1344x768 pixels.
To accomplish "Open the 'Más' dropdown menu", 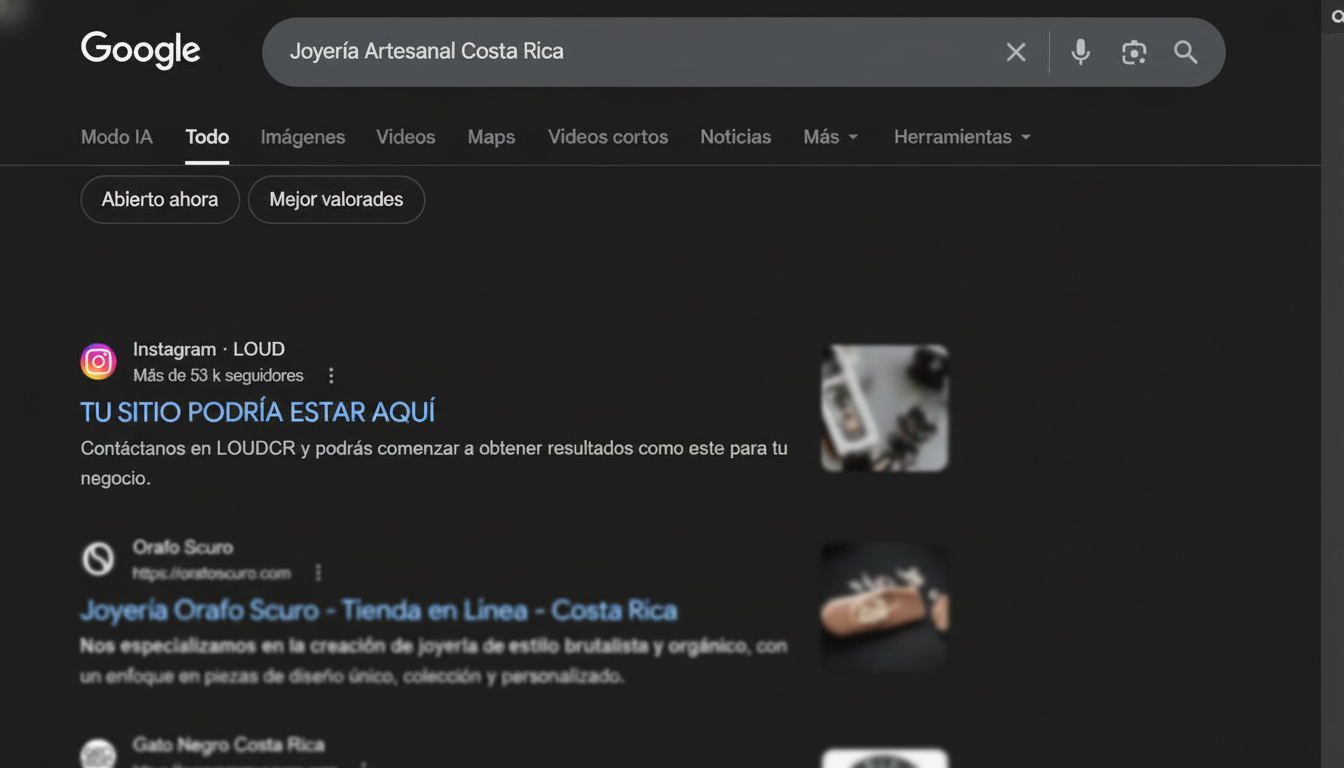I will [830, 137].
